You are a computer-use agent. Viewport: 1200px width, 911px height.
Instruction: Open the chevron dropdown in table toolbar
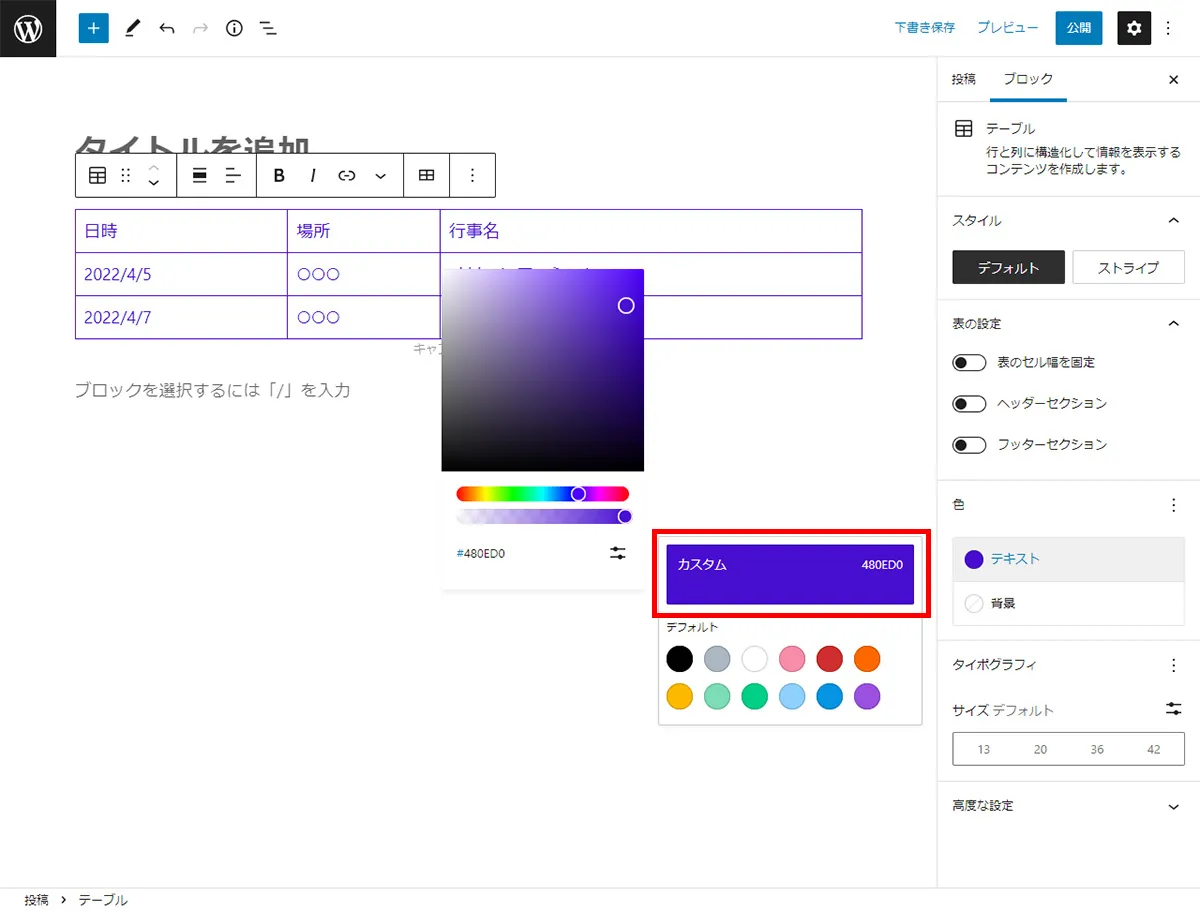[380, 175]
